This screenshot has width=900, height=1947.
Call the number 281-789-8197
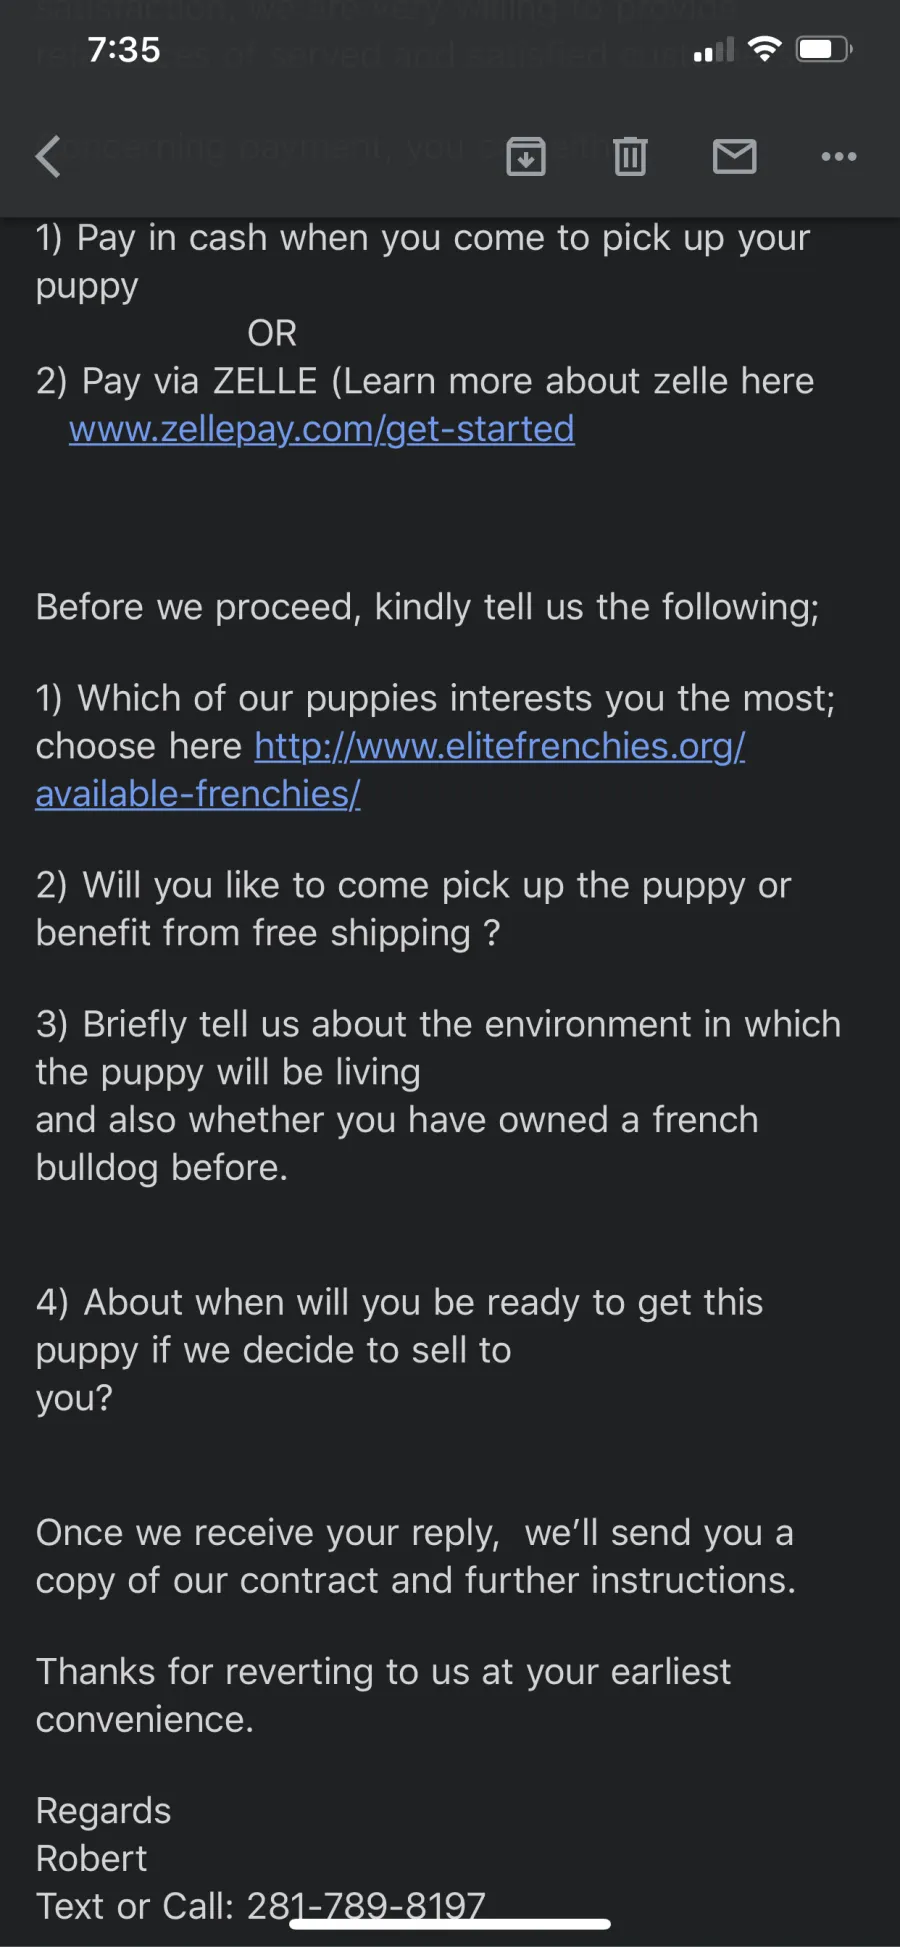(366, 1906)
